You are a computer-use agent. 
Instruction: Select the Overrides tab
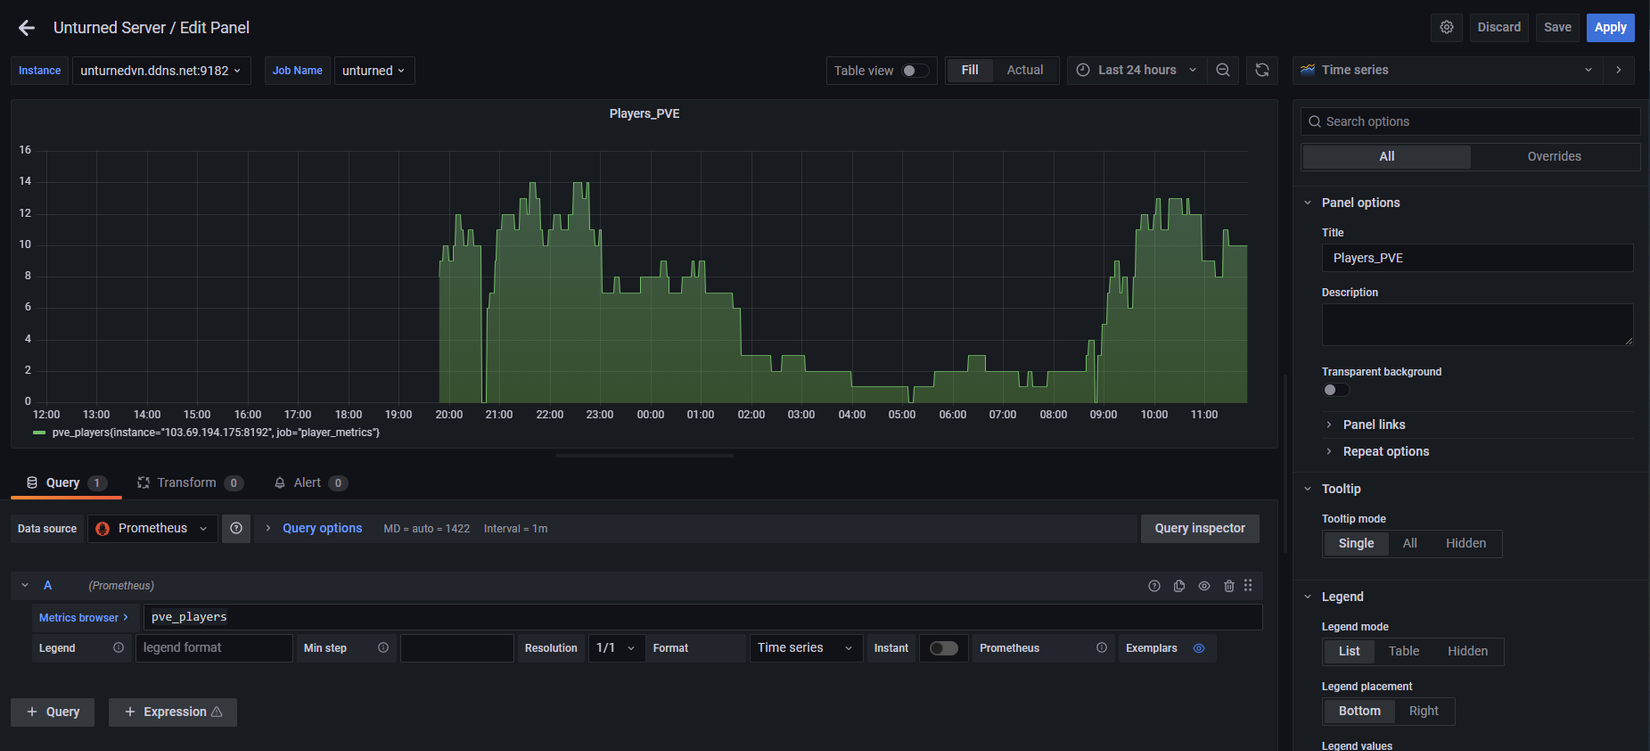(1553, 156)
